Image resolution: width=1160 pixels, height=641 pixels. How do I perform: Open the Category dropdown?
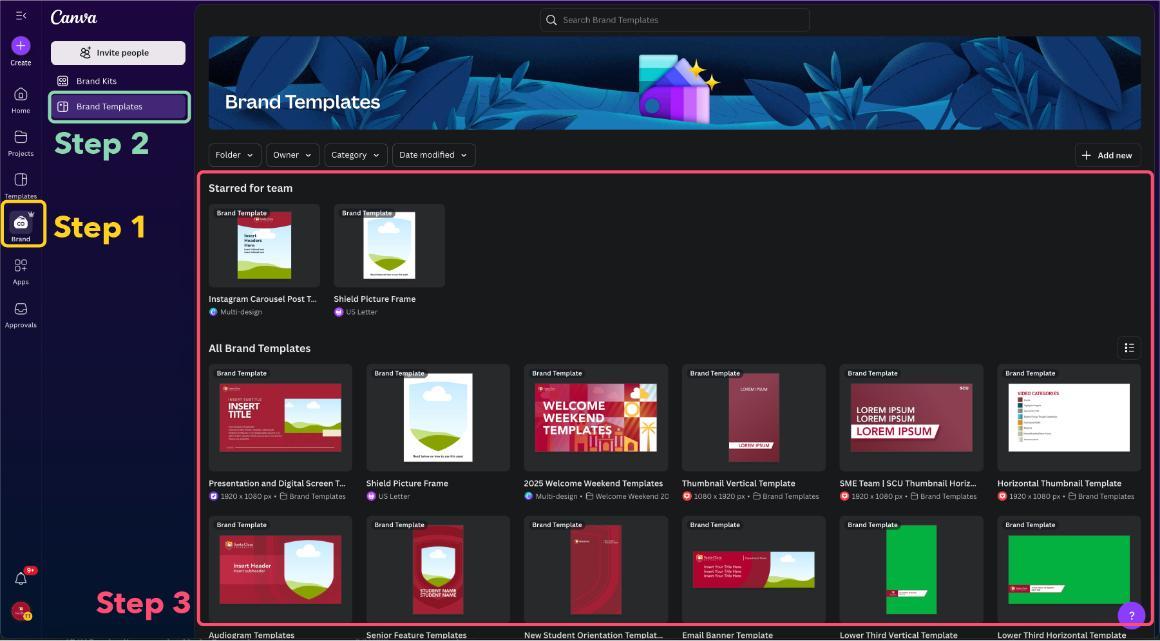click(x=354, y=155)
